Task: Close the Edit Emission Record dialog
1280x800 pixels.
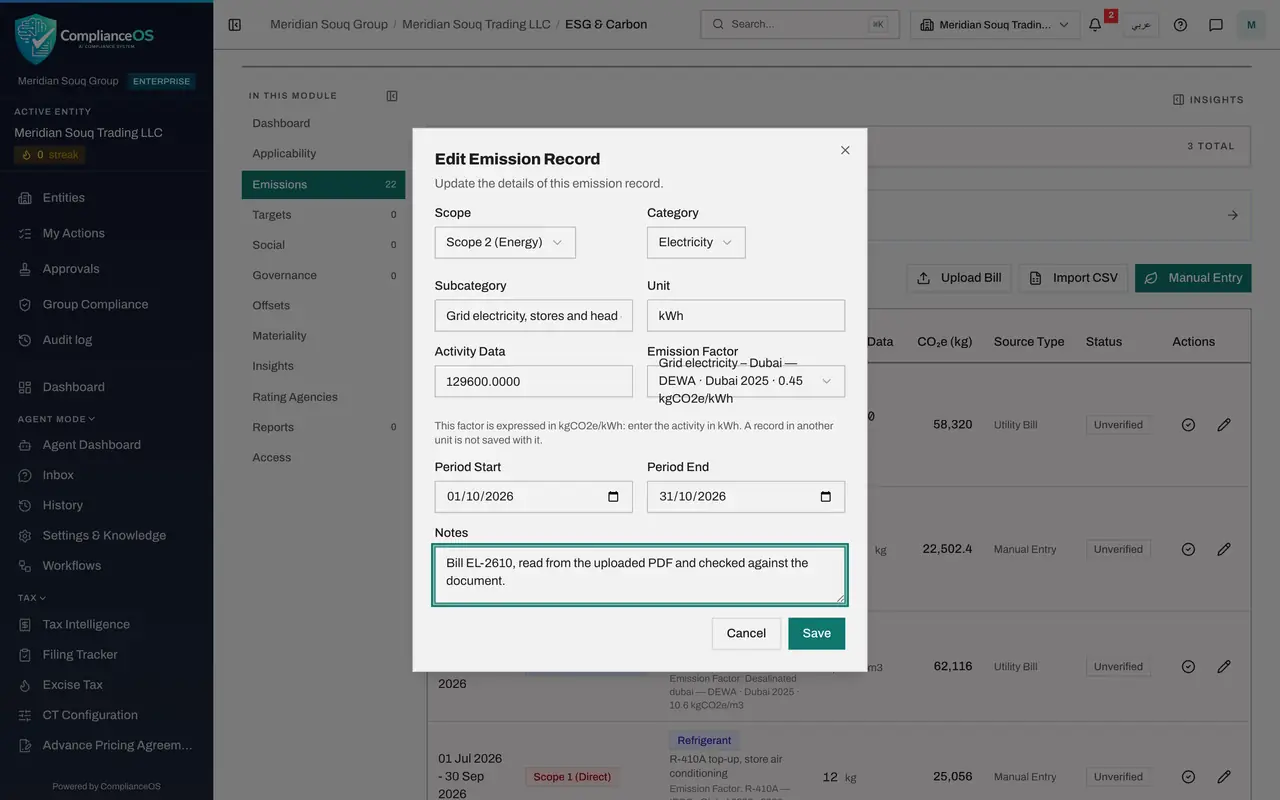Action: pos(845,150)
